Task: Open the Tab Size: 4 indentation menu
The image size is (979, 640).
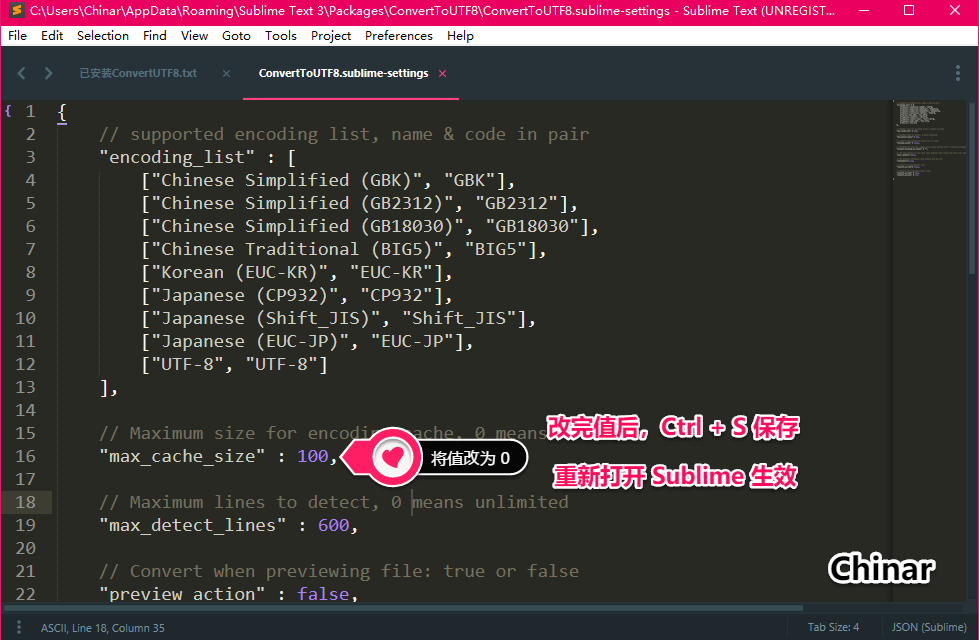Action: click(x=833, y=626)
